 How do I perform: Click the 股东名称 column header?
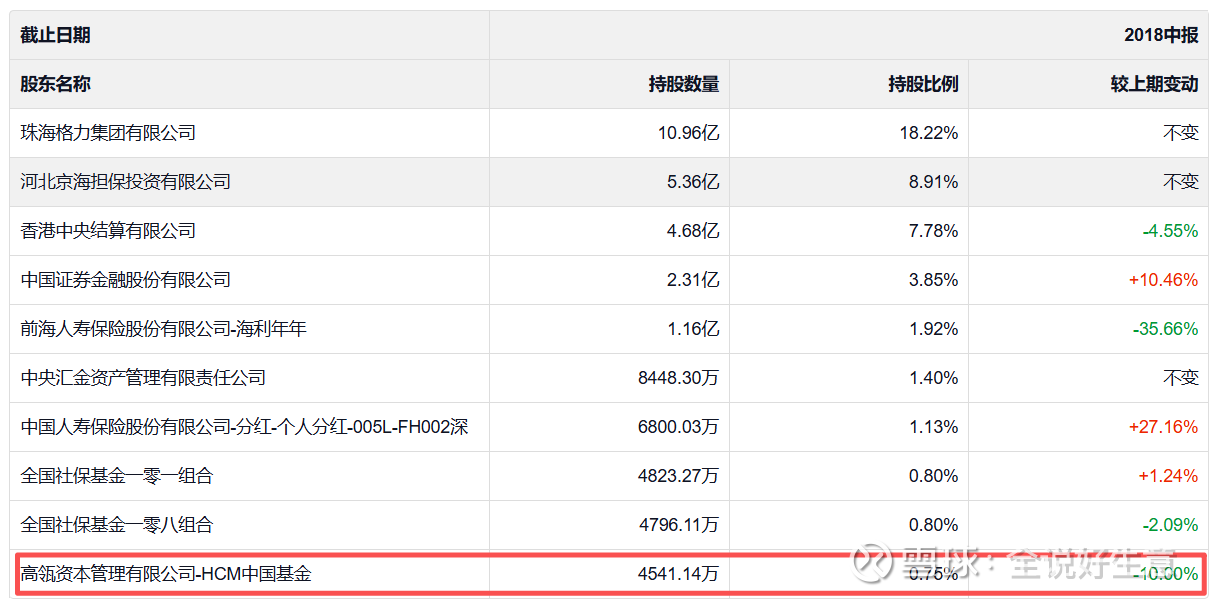point(56,84)
